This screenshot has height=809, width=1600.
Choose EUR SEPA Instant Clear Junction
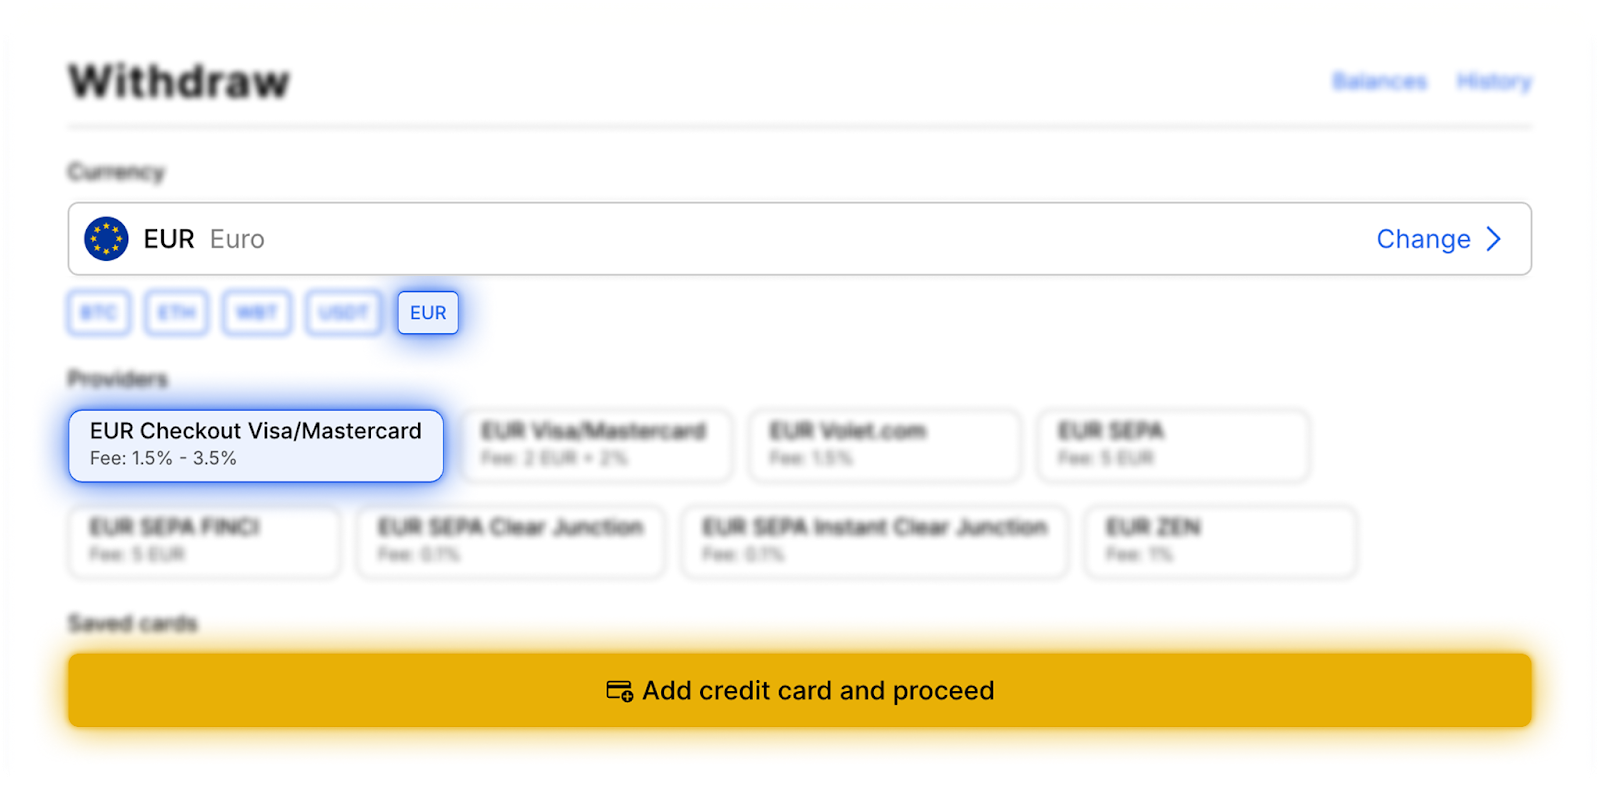875,541
